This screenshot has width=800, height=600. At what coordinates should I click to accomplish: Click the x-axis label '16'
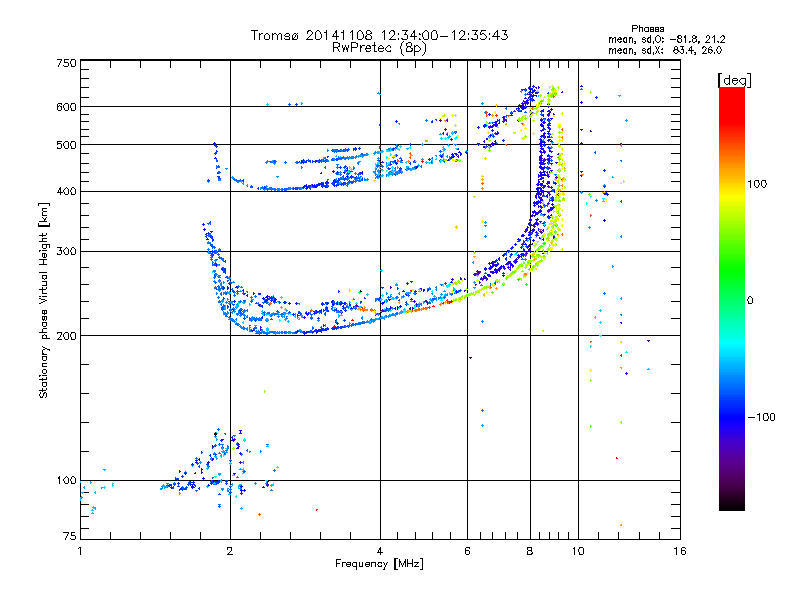tap(680, 551)
